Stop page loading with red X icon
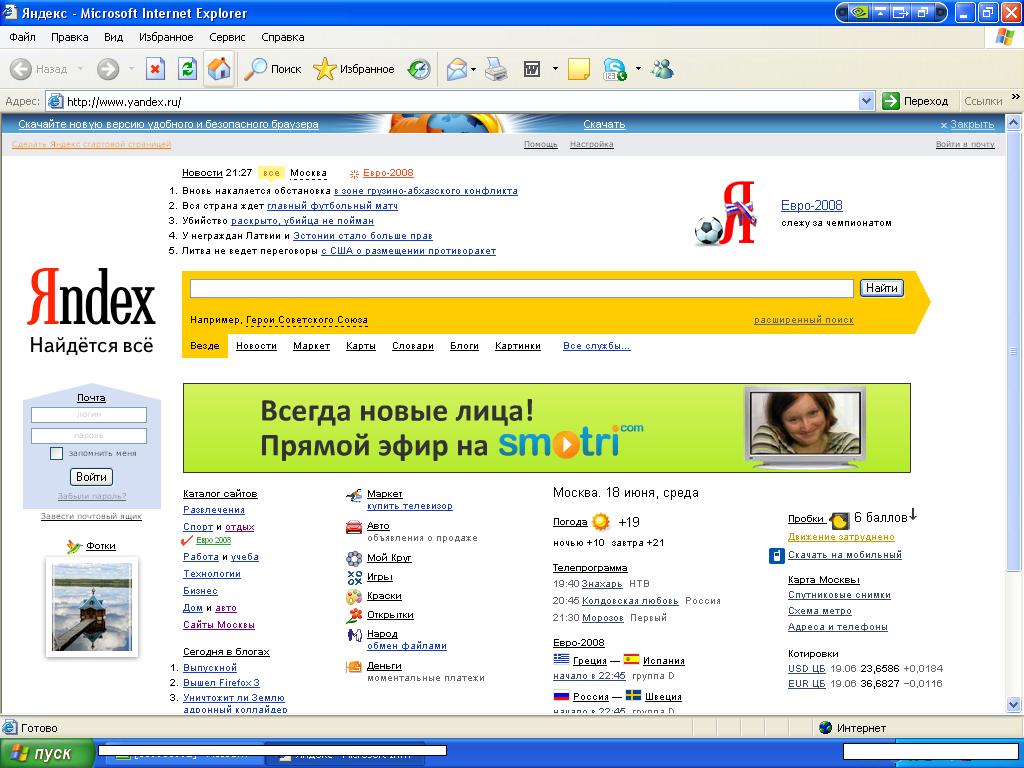The height and width of the screenshot is (768, 1024). [x=155, y=69]
